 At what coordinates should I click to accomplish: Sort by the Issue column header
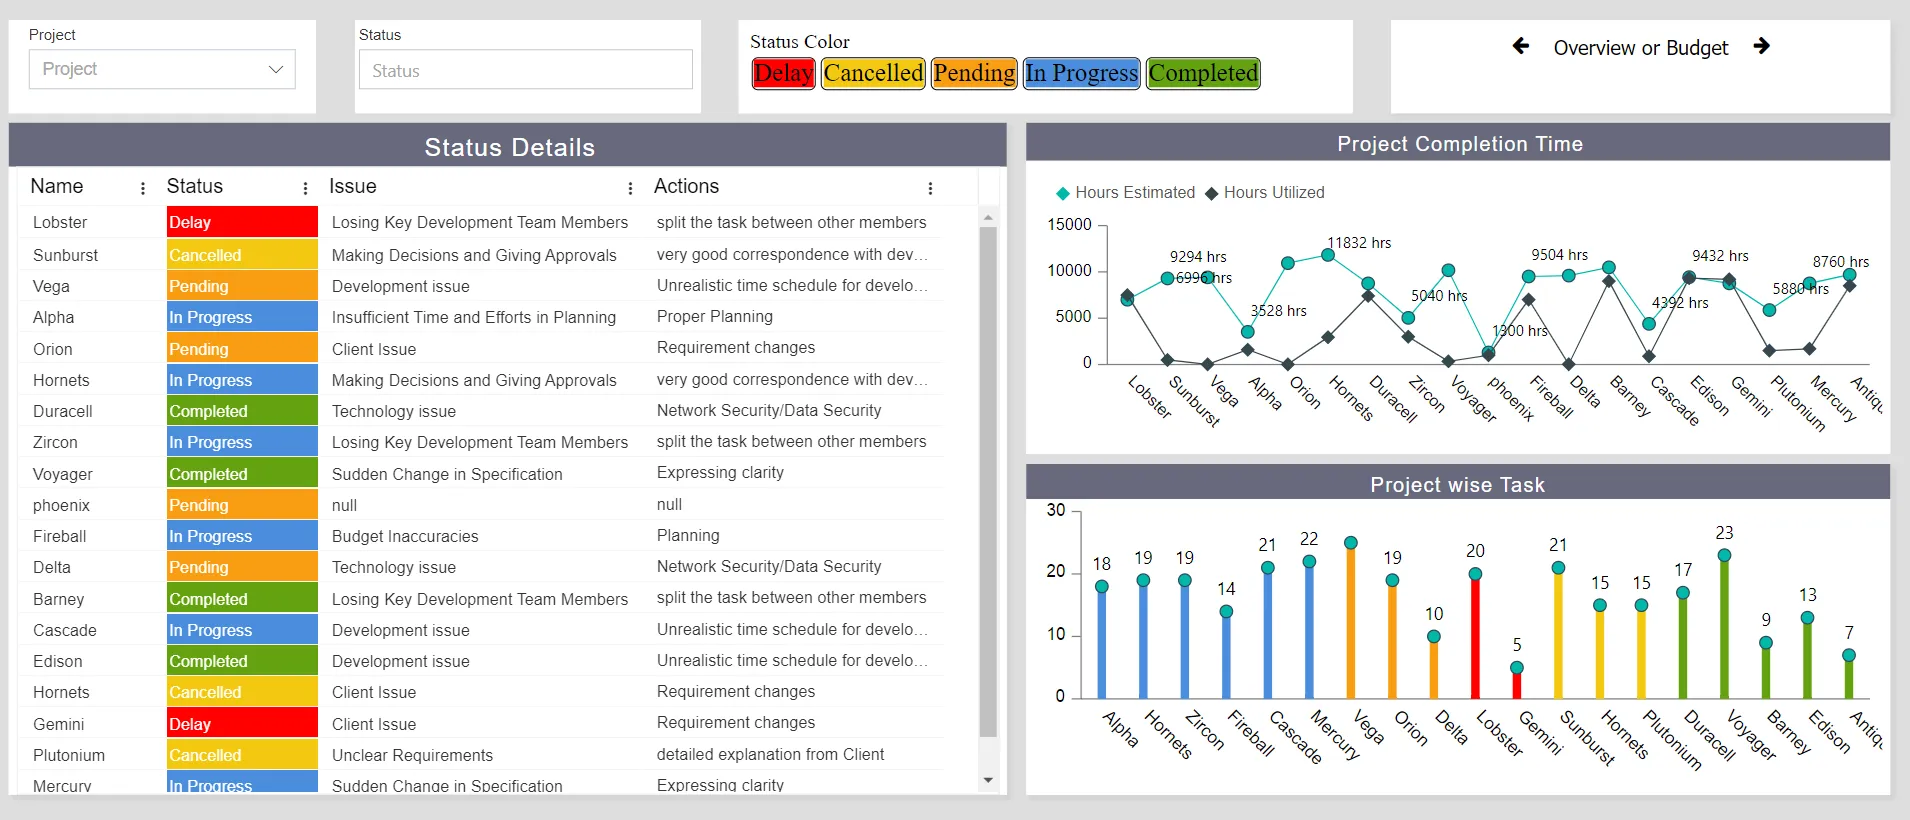tap(353, 187)
